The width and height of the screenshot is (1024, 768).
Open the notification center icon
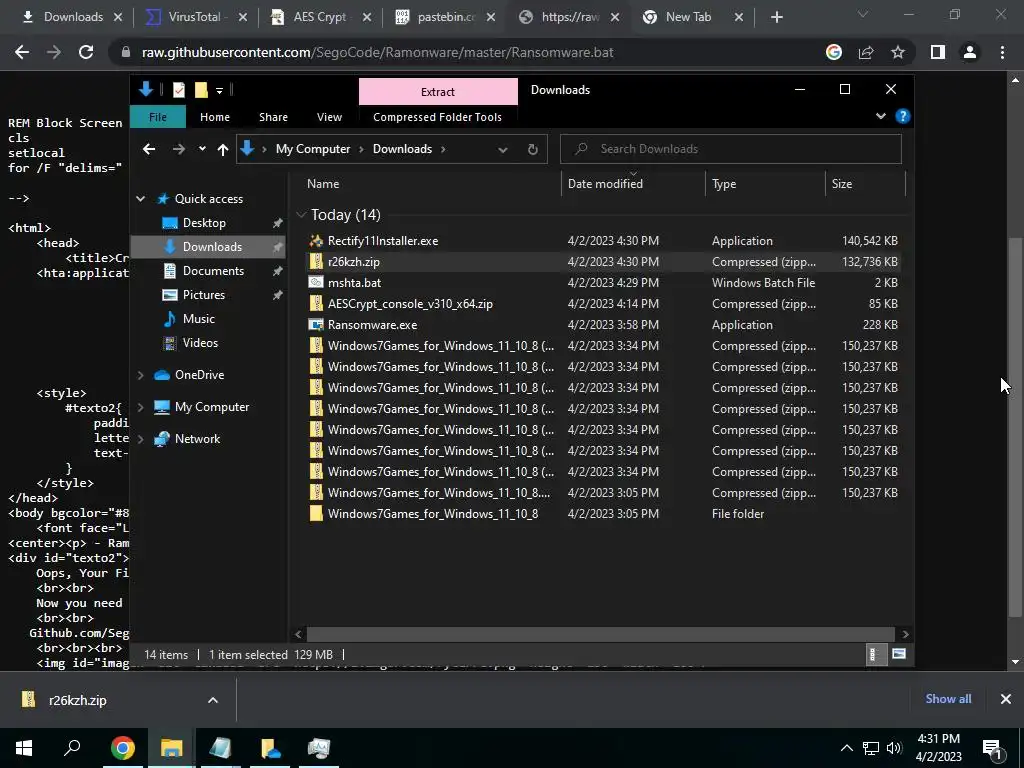pos(993,748)
